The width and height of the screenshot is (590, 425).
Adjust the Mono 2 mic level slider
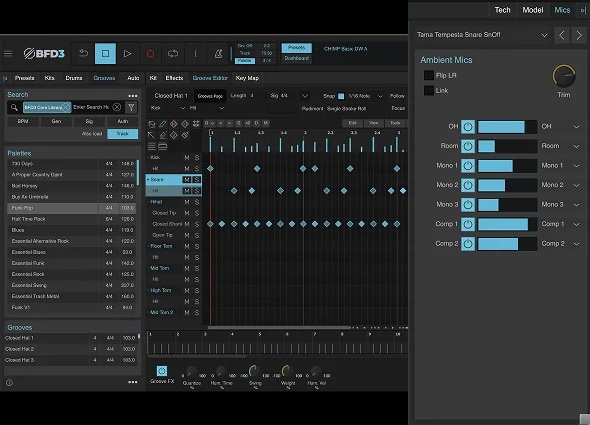tap(507, 185)
